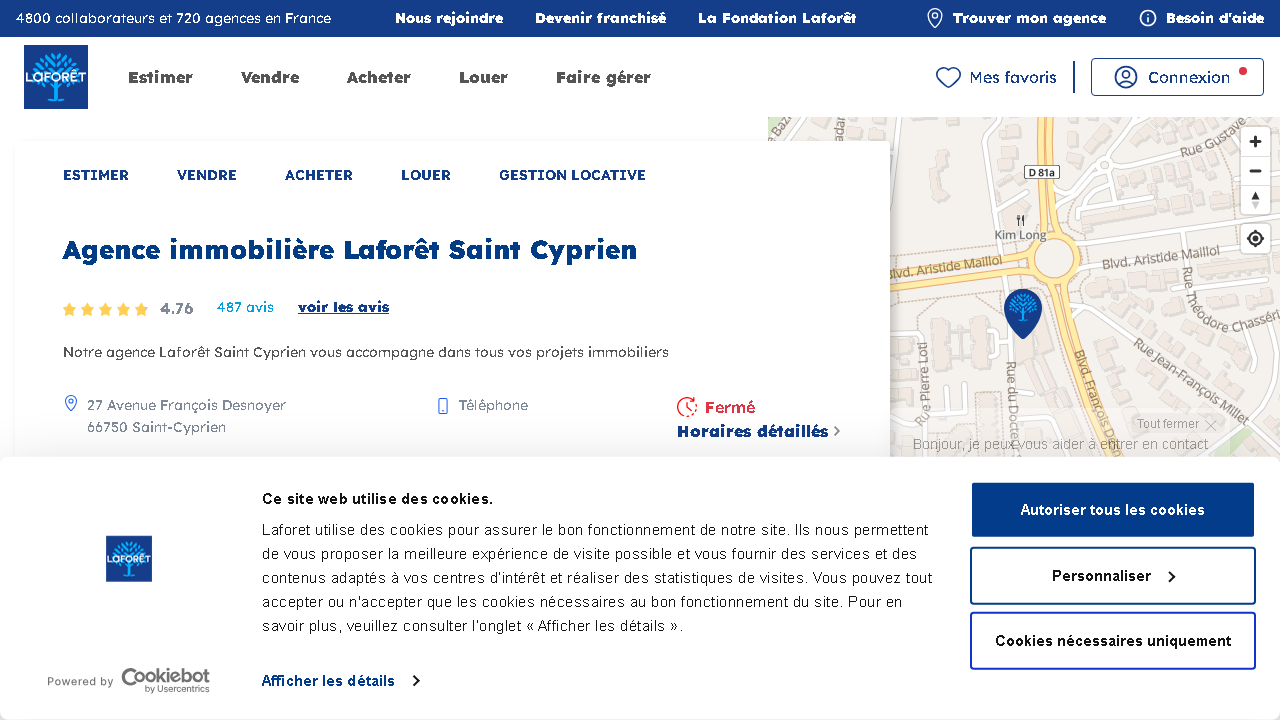Click the 4.76 rating score

click(176, 309)
